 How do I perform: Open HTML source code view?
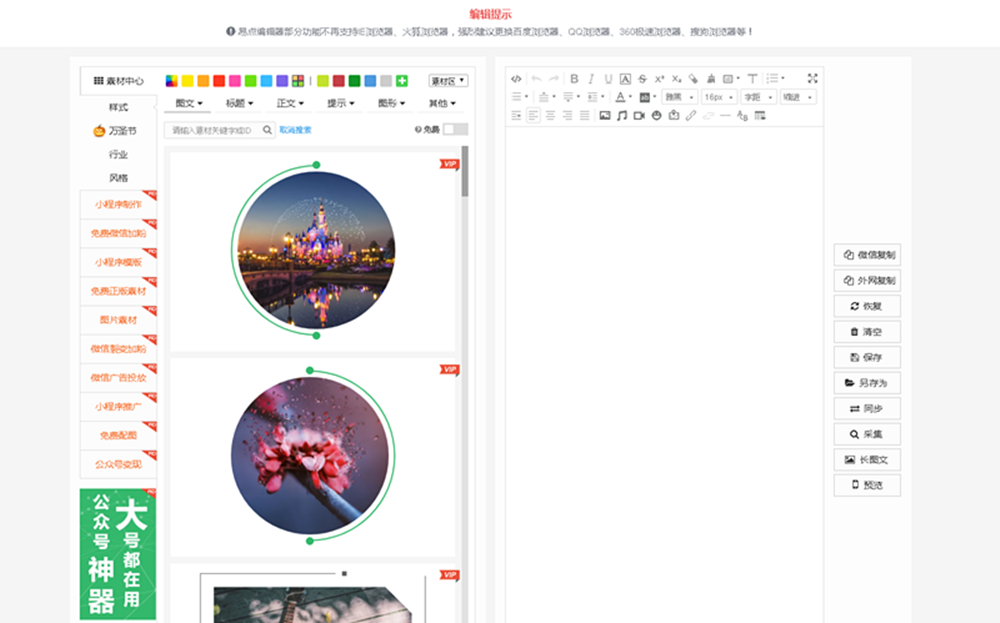(x=516, y=79)
